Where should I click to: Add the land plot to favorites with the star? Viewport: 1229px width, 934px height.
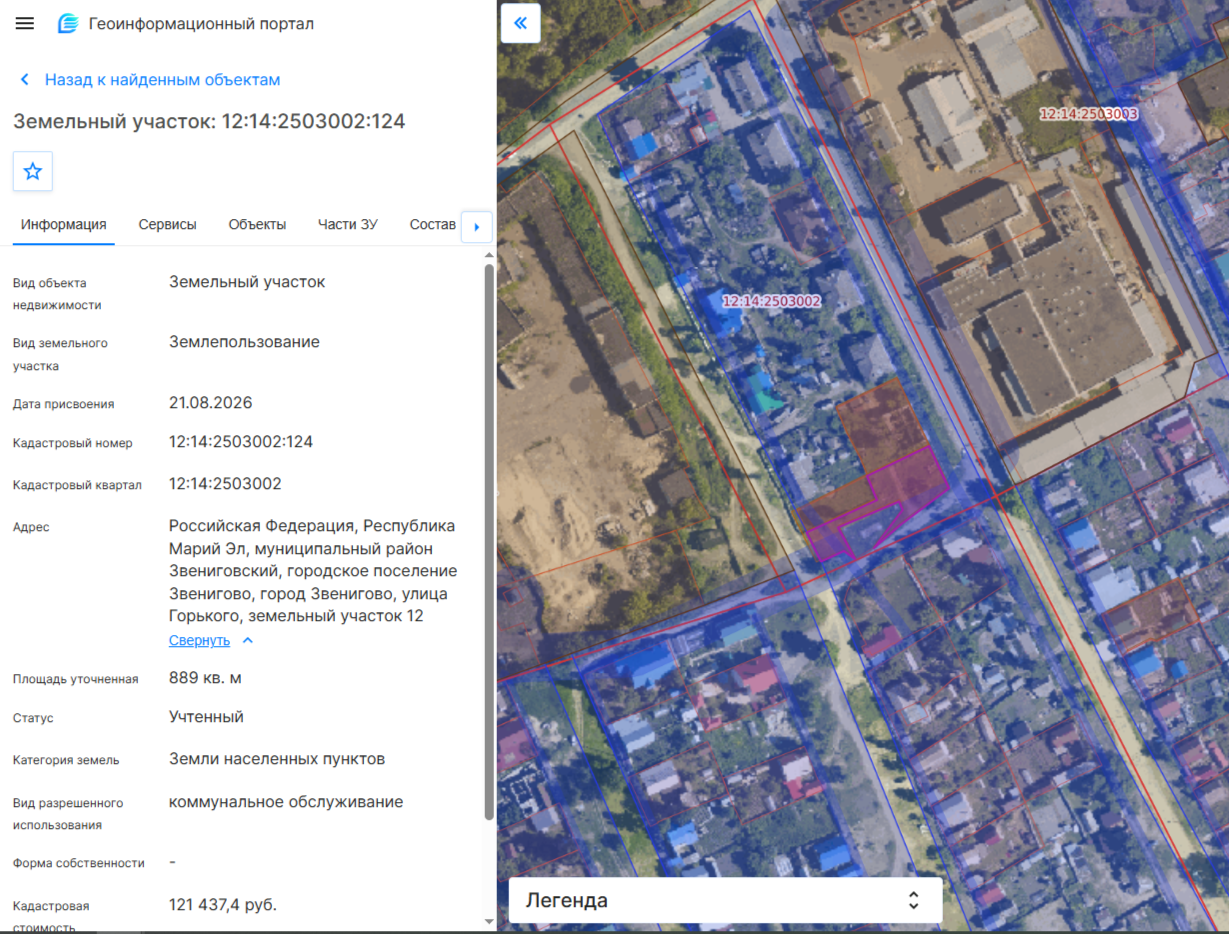coord(33,171)
